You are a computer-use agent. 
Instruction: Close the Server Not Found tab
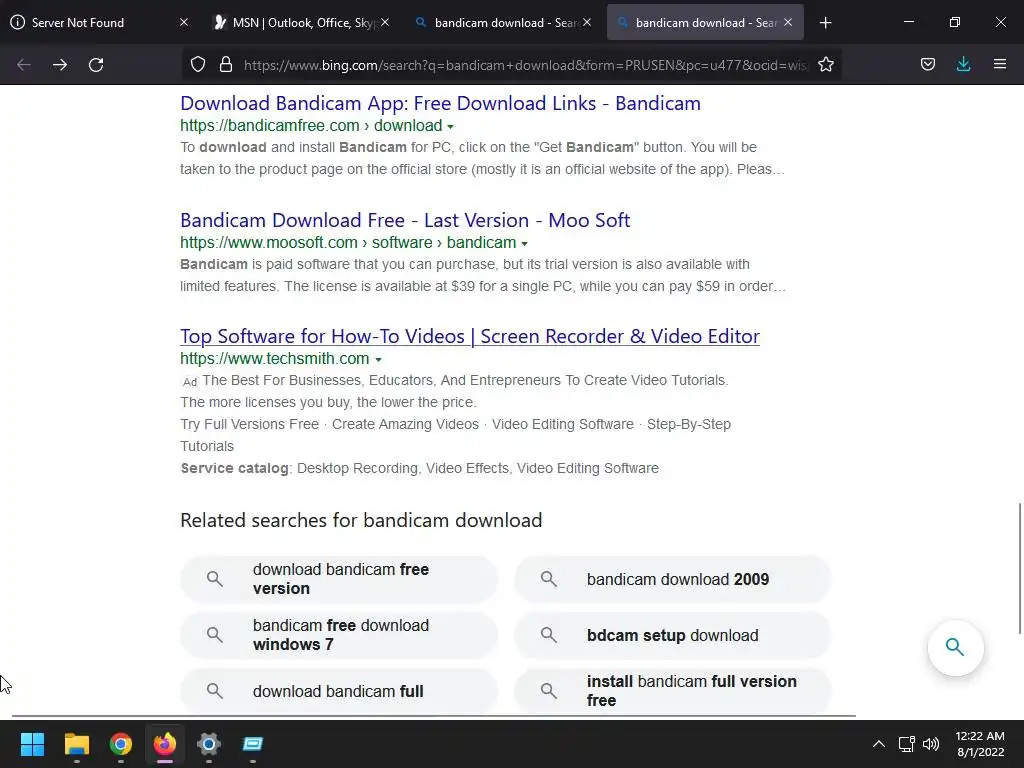(184, 23)
